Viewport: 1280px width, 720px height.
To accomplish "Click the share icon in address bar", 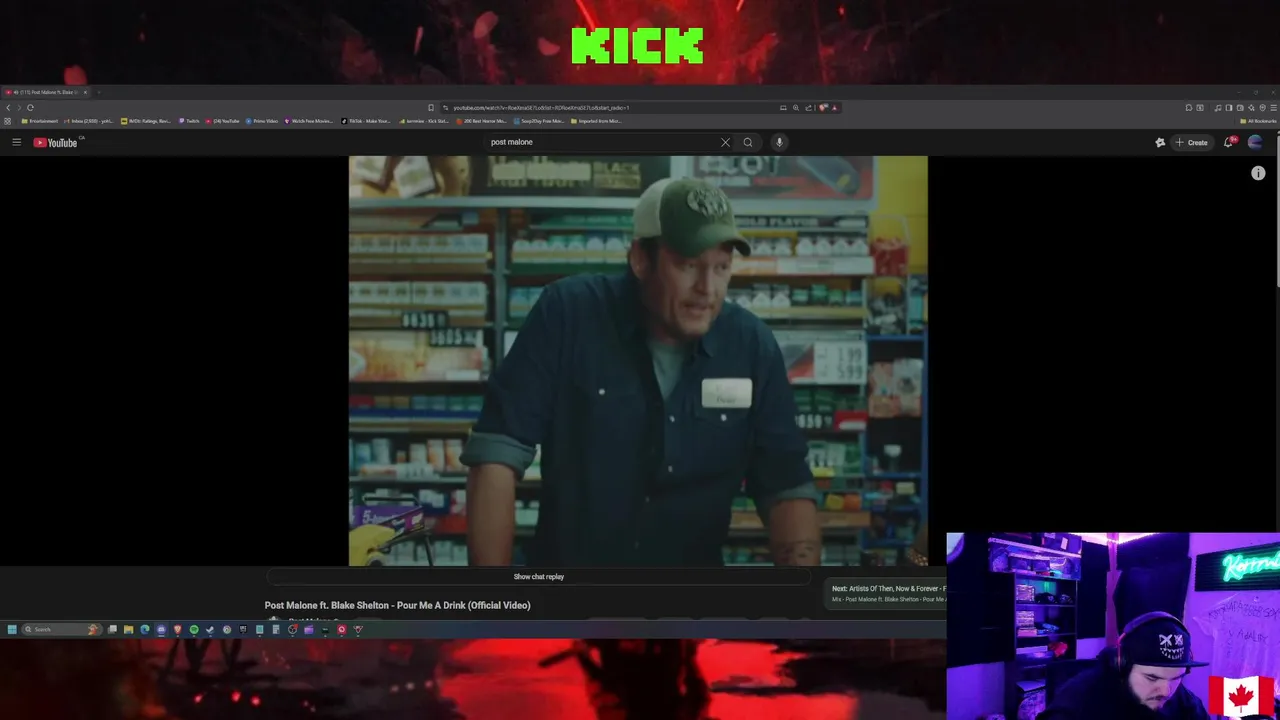I will (x=808, y=107).
